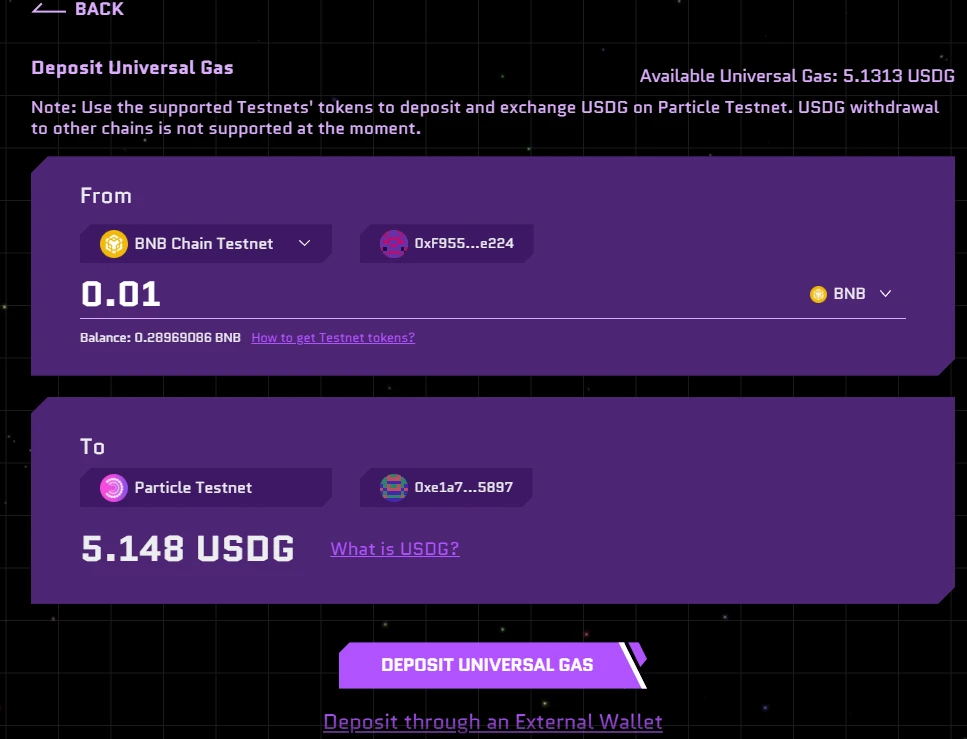Click the yellow BNB token icon
Screen dimensions: 967x739
pyautogui.click(x=818, y=294)
